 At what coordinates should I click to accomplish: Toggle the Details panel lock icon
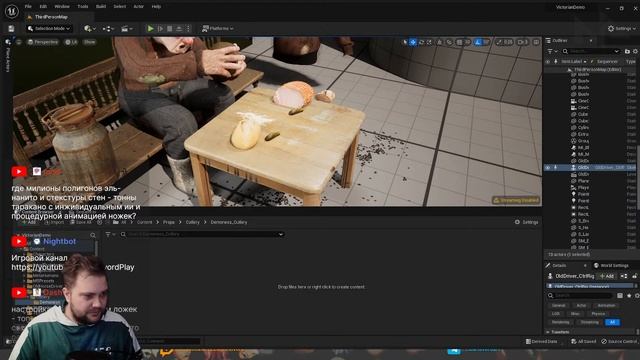pos(635,276)
